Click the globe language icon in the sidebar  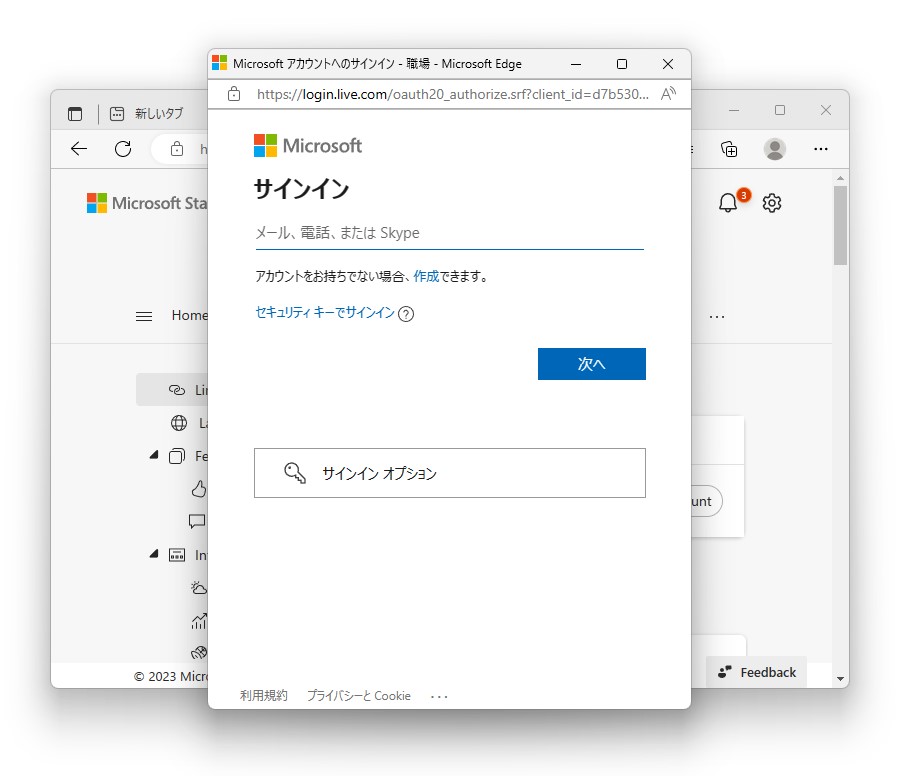pyautogui.click(x=181, y=422)
